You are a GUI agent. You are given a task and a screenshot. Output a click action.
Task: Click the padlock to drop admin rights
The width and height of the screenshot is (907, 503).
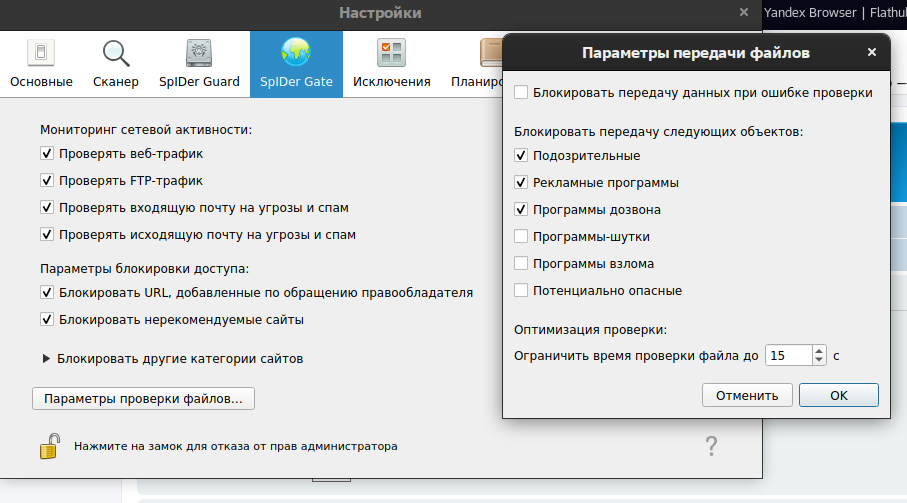point(50,446)
